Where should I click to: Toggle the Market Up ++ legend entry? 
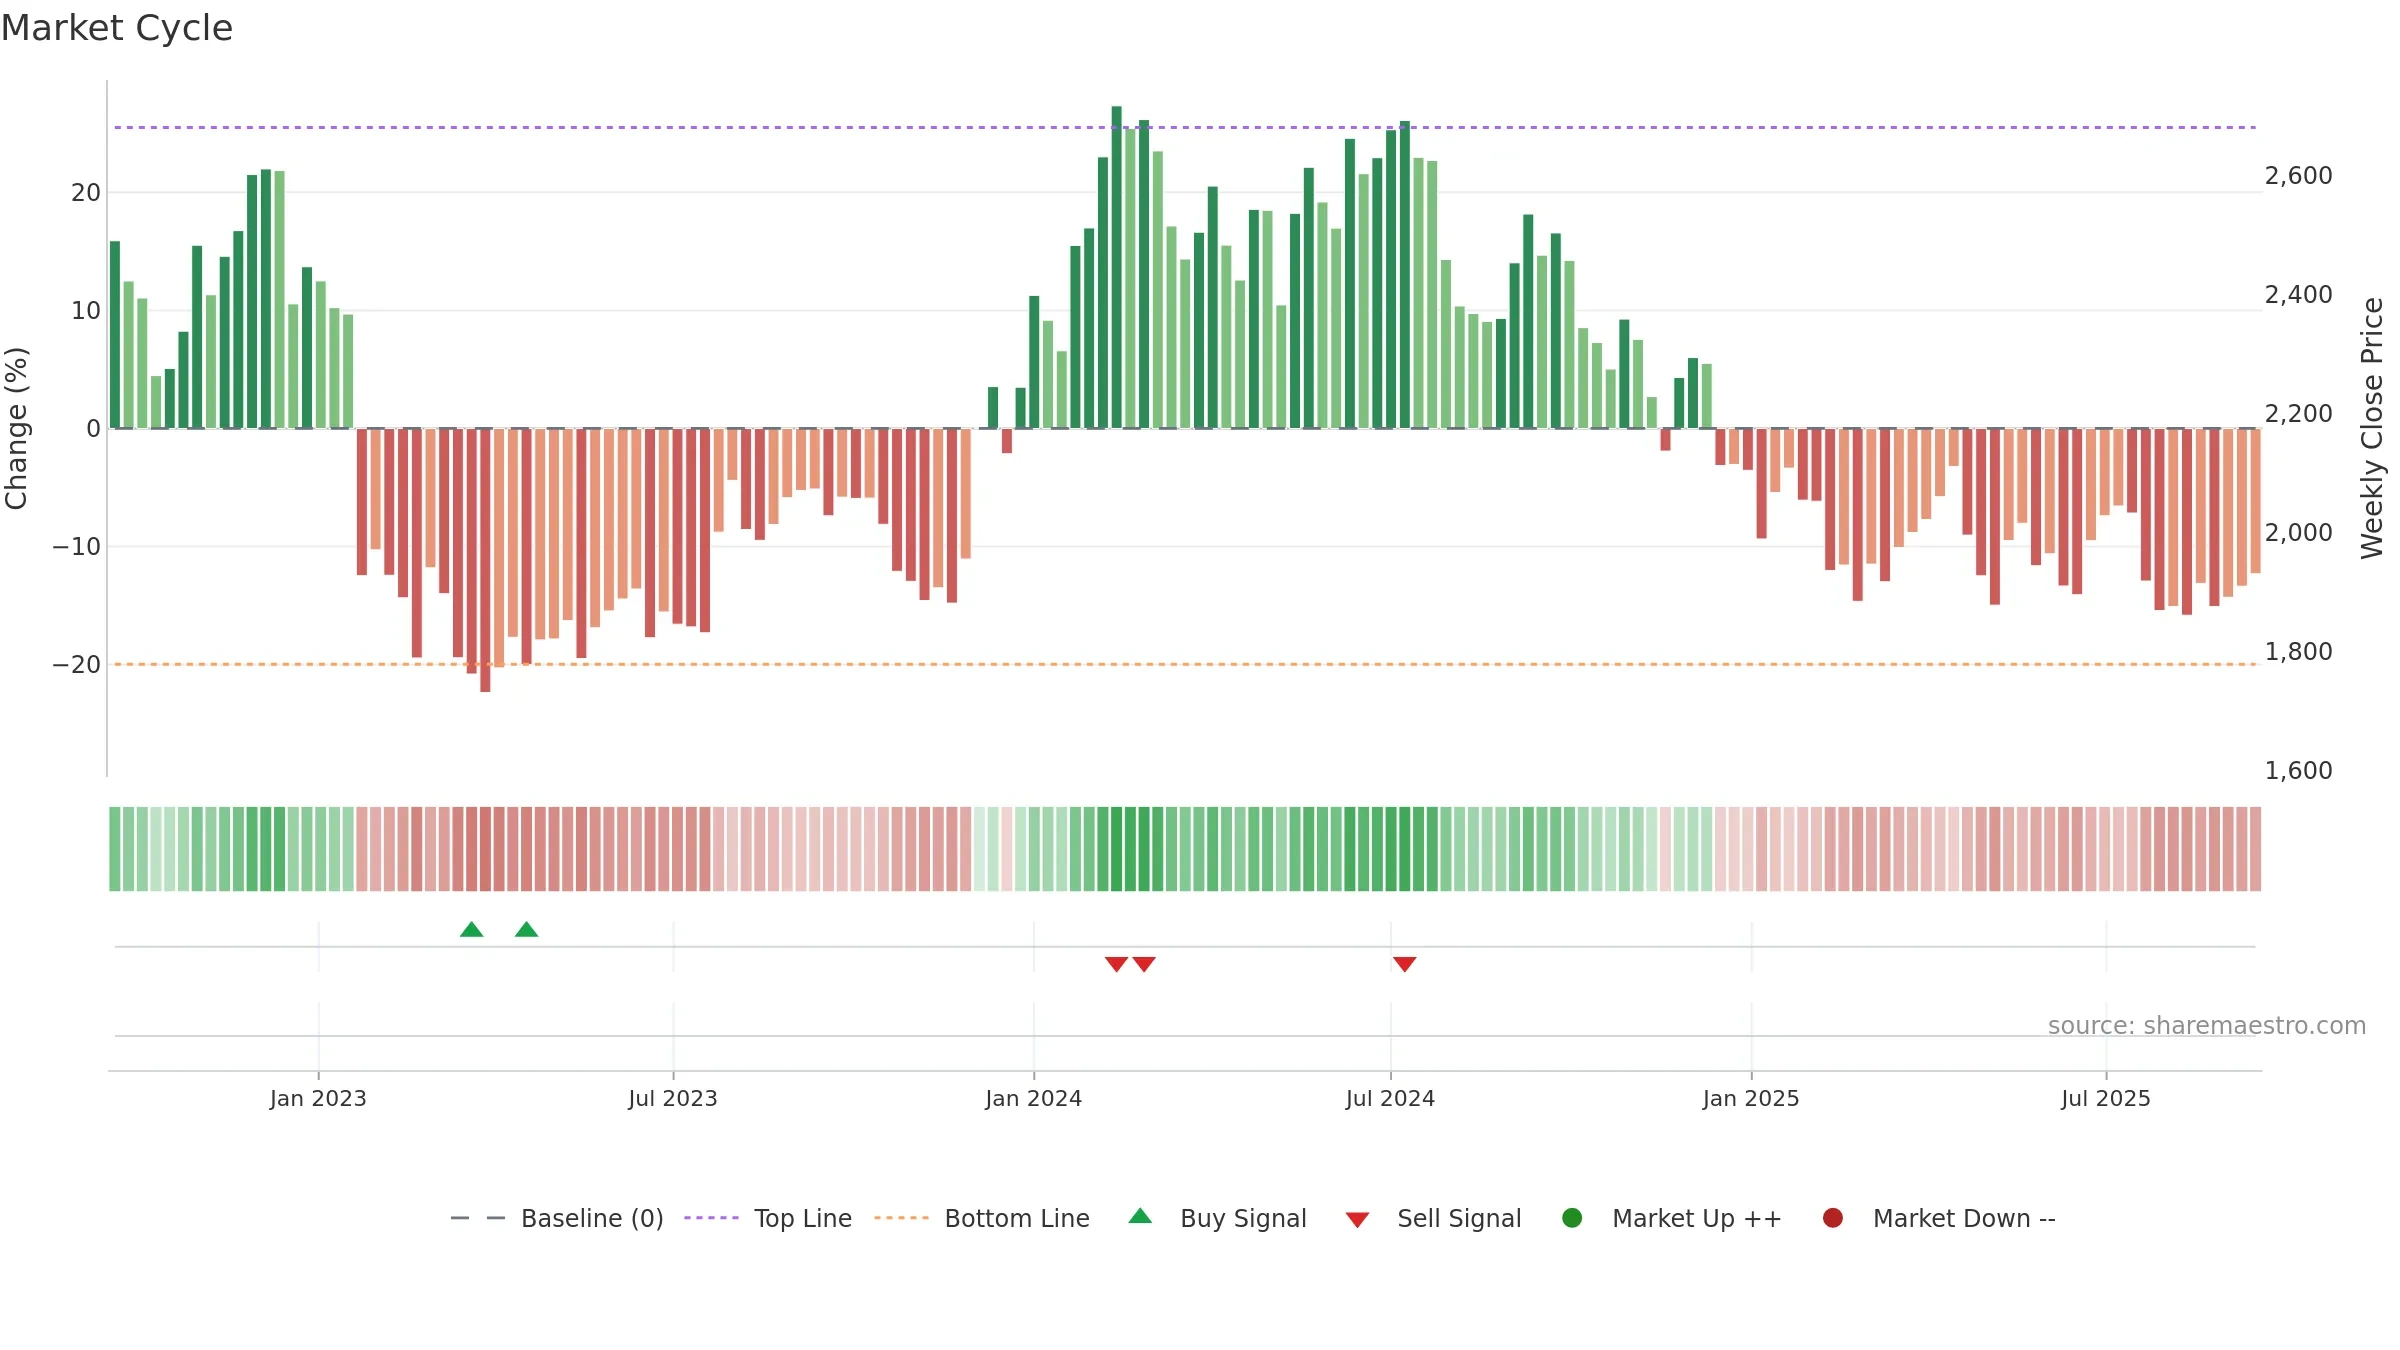coord(1672,1218)
